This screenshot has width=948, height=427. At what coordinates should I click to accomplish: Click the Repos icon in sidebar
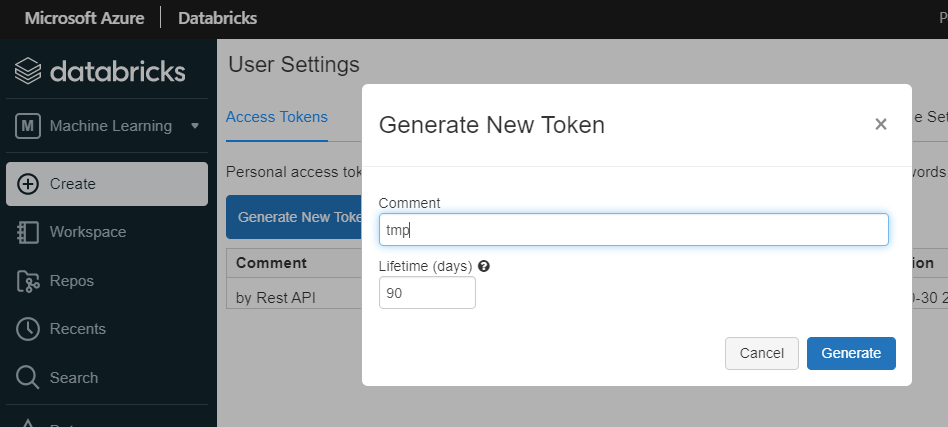(x=28, y=281)
